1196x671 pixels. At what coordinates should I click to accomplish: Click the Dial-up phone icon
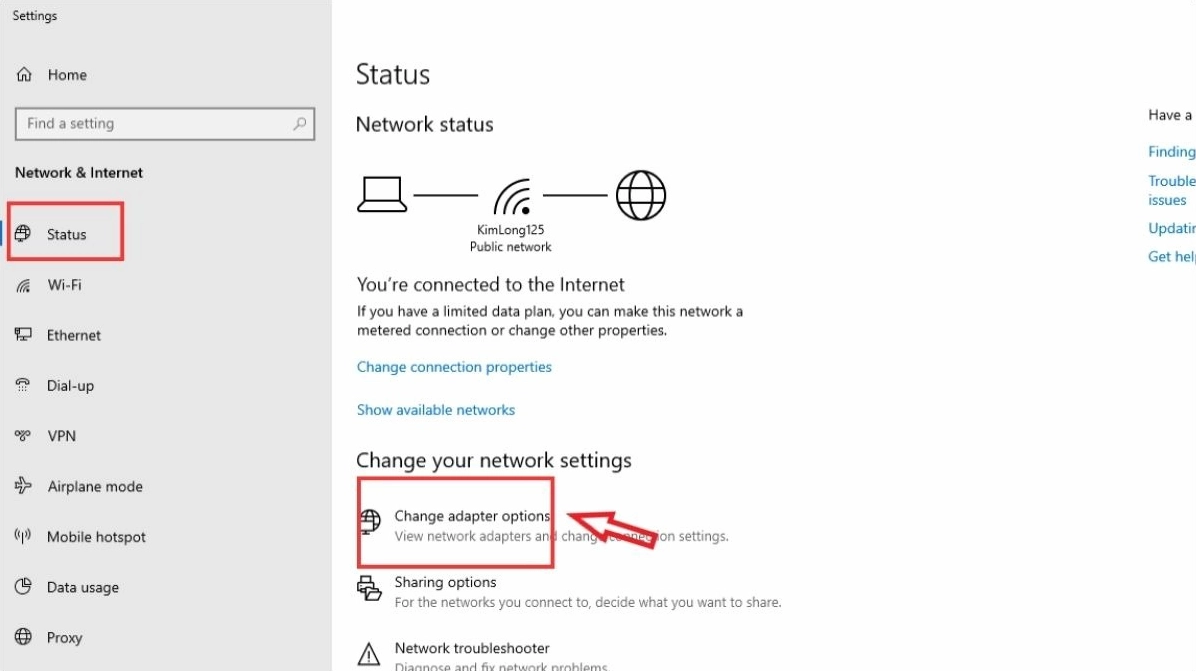pos(23,385)
